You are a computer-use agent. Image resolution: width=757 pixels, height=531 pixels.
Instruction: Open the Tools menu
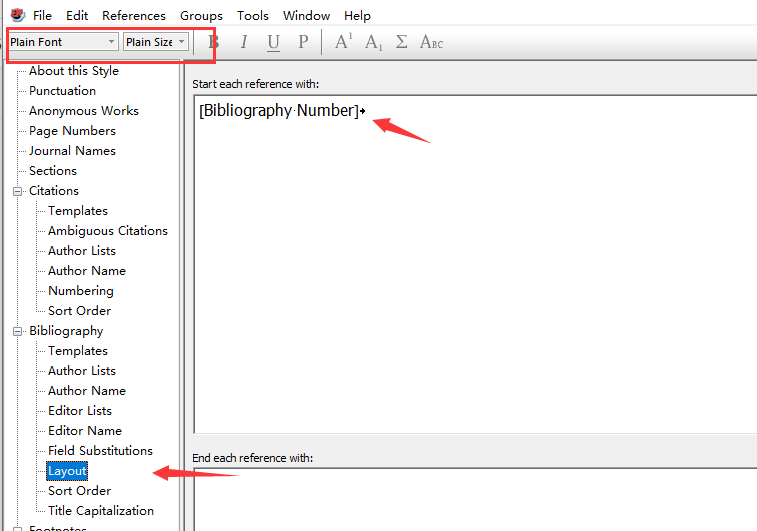252,15
